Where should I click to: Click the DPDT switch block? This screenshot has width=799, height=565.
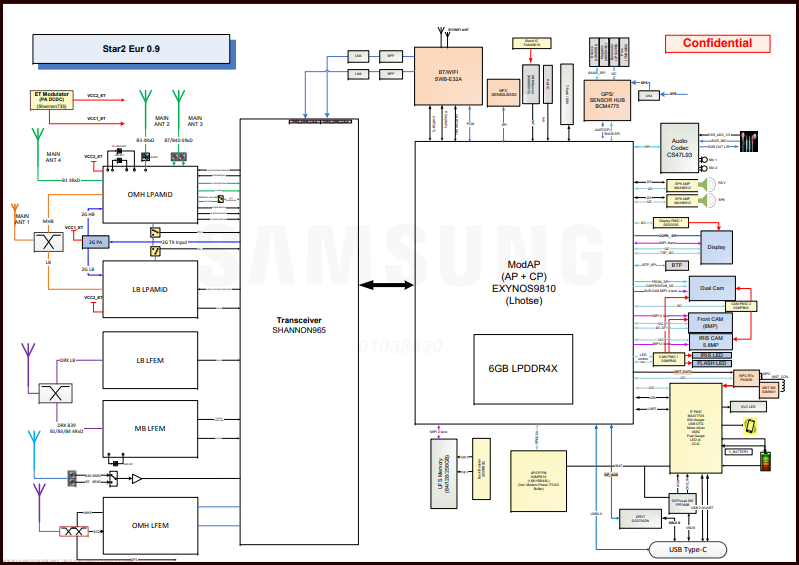[x=640, y=519]
